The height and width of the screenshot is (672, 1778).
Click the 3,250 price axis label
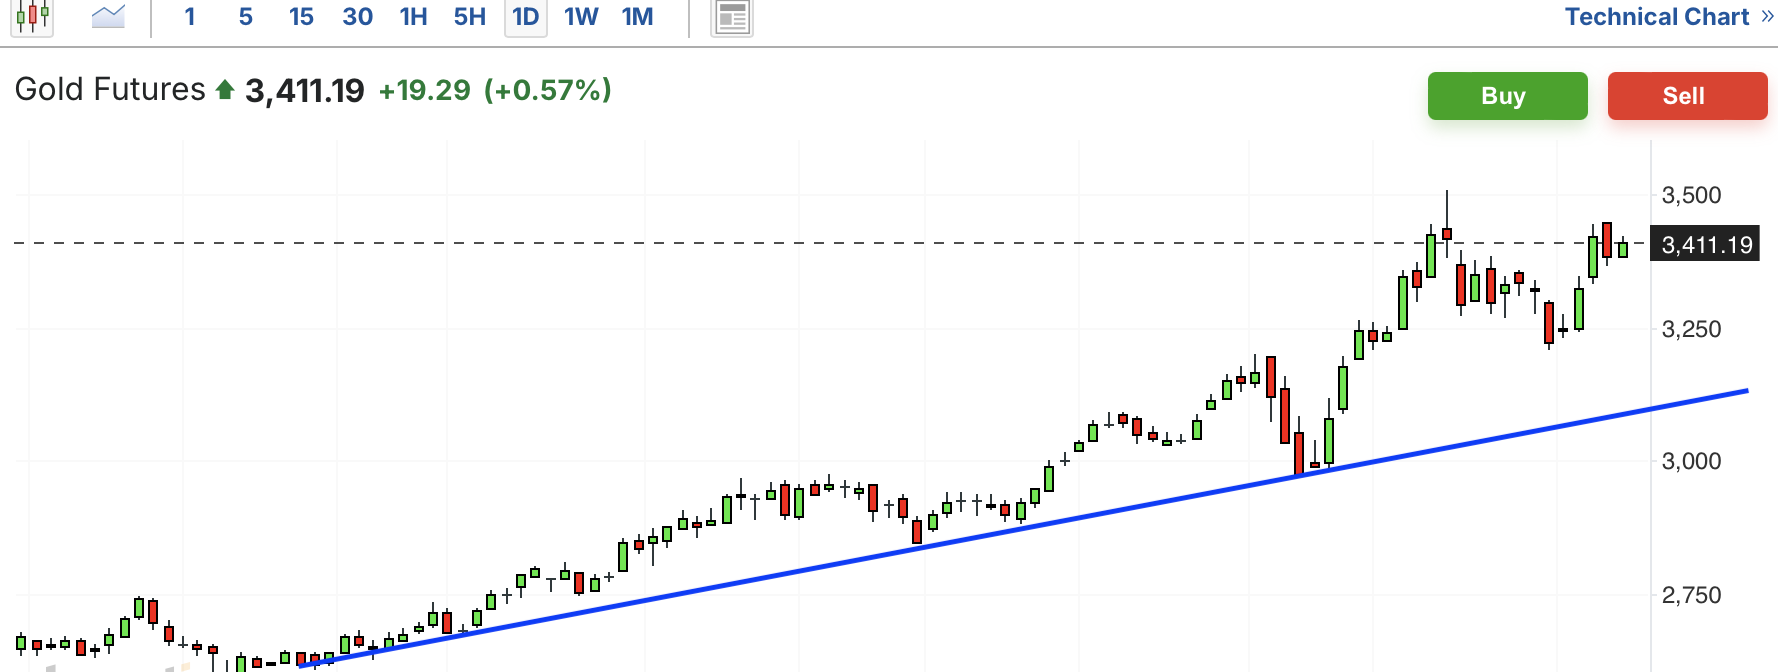1691,329
